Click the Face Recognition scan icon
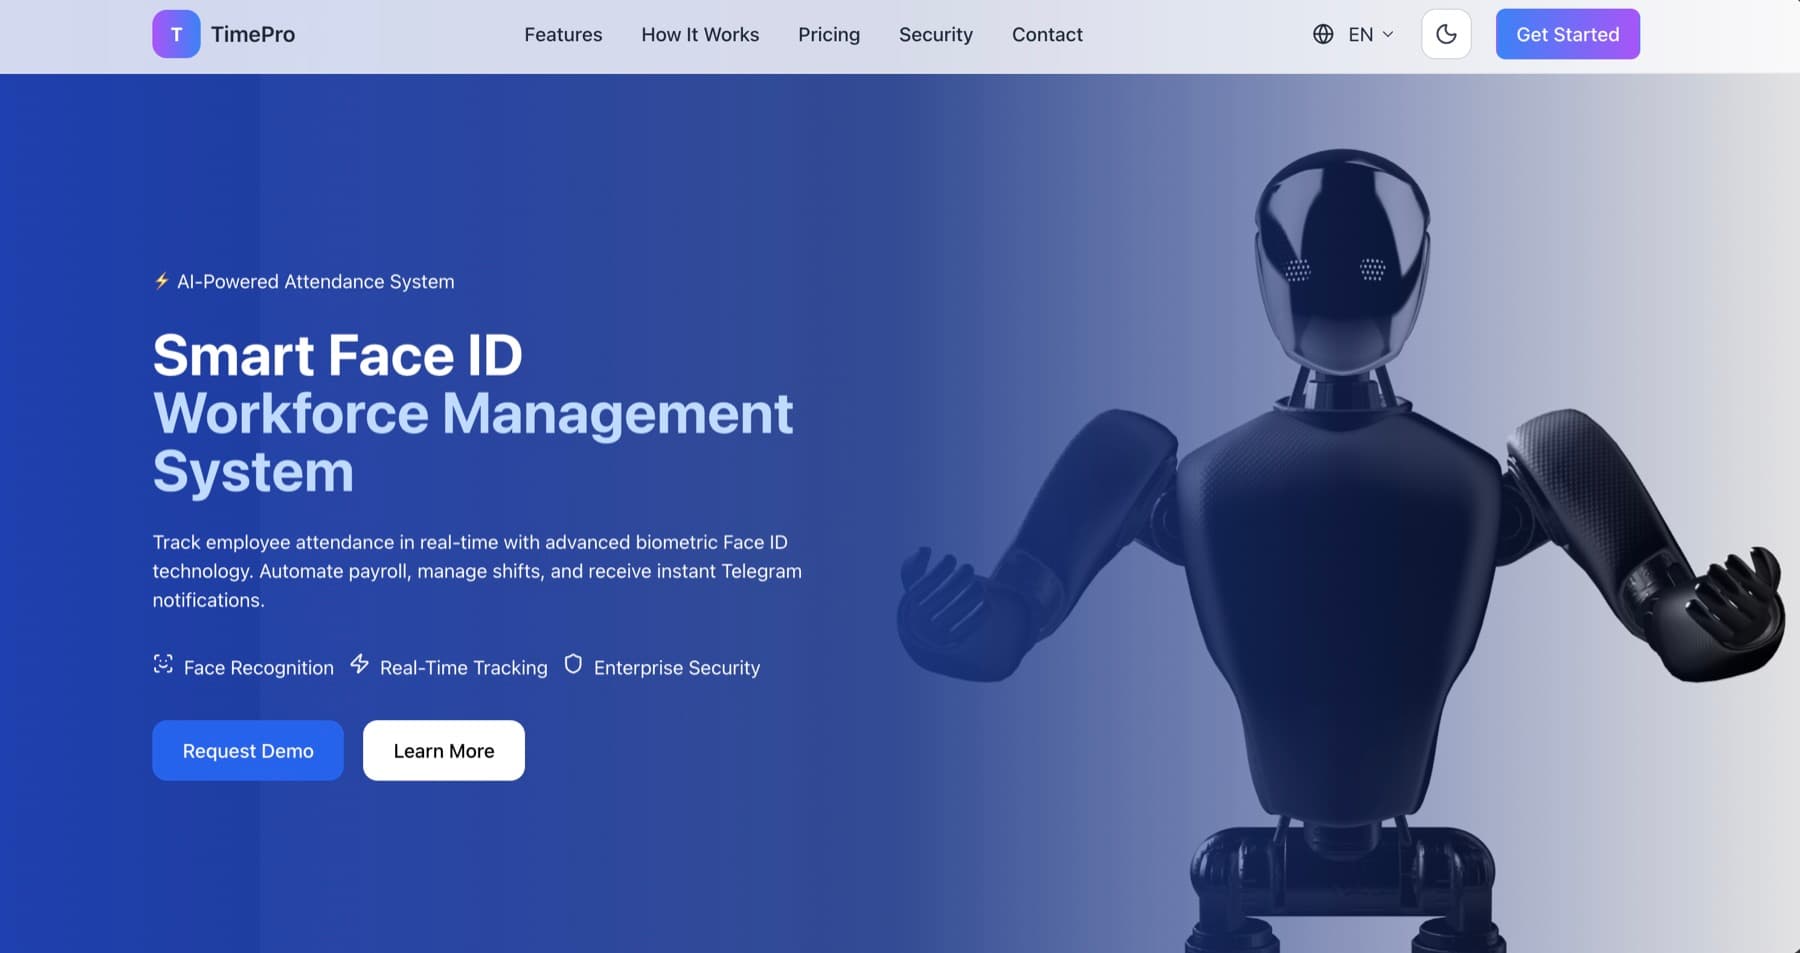Viewport: 1800px width, 953px height. click(x=163, y=664)
